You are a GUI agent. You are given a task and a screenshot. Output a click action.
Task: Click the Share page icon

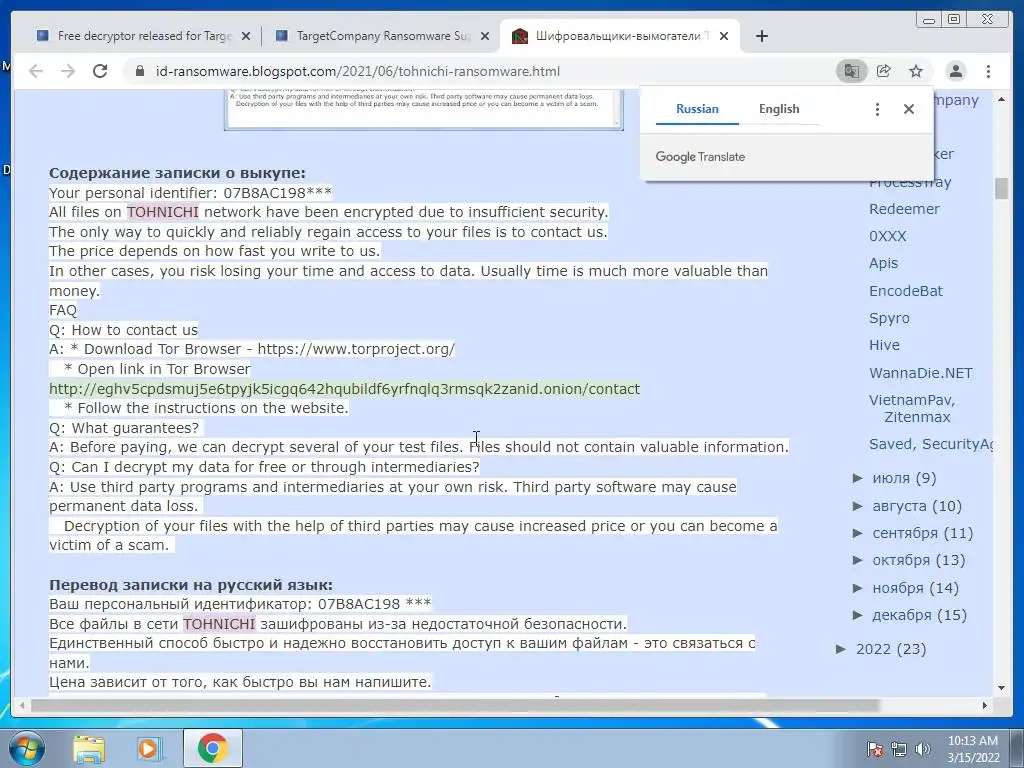click(884, 71)
